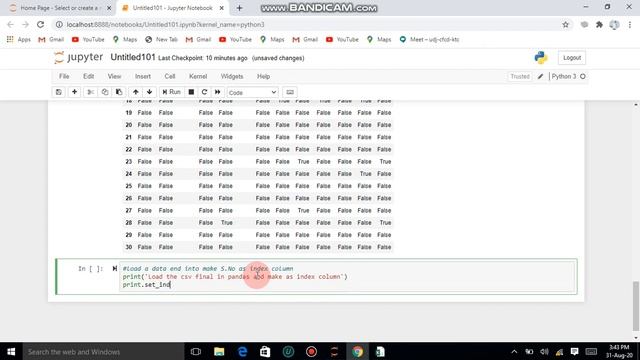Move selected cell up with the arrow icon
This screenshot has height=360, width=640.
[136, 92]
